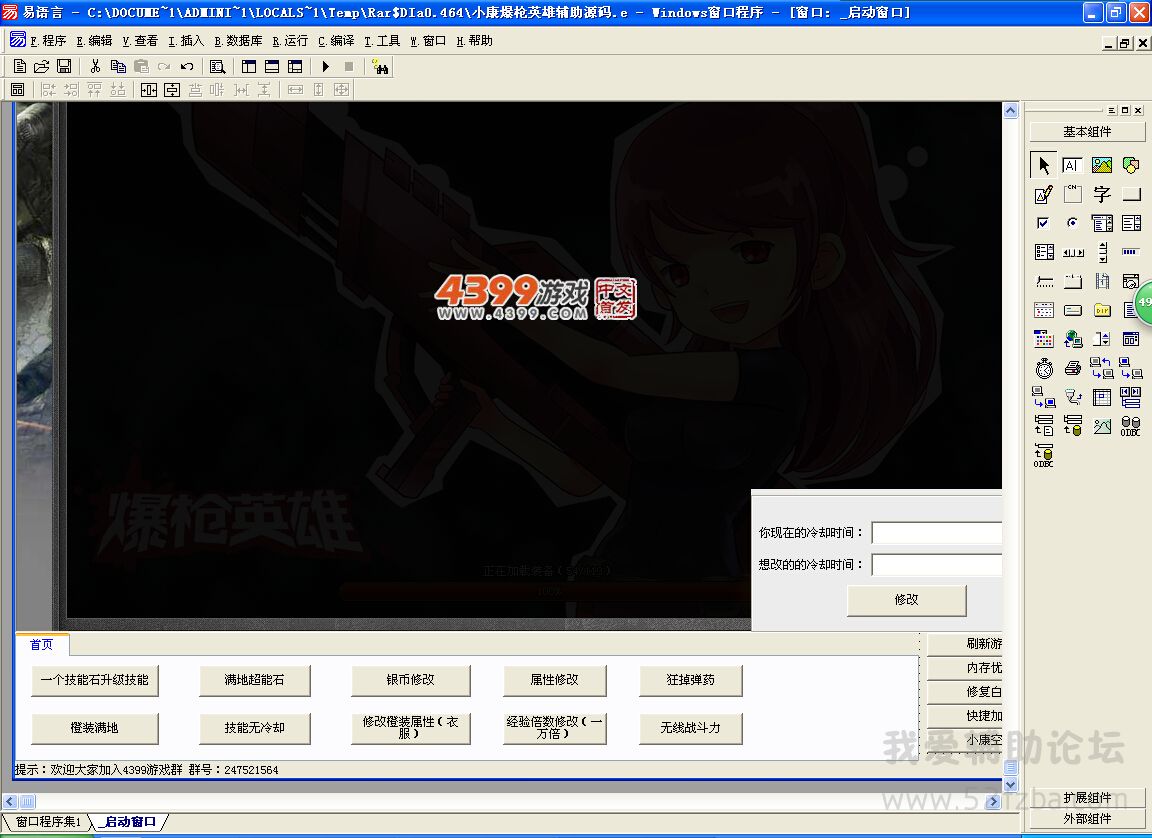Select the timer stopwatch component
The width and height of the screenshot is (1152, 838).
click(1043, 368)
